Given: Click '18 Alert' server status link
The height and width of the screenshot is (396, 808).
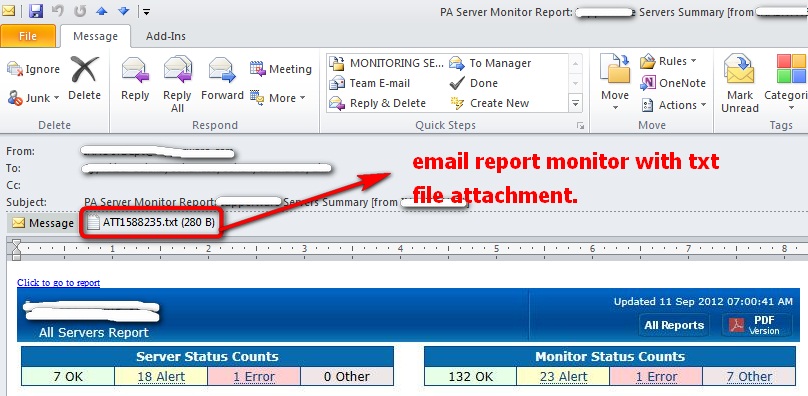Looking at the screenshot, I should (x=161, y=376).
